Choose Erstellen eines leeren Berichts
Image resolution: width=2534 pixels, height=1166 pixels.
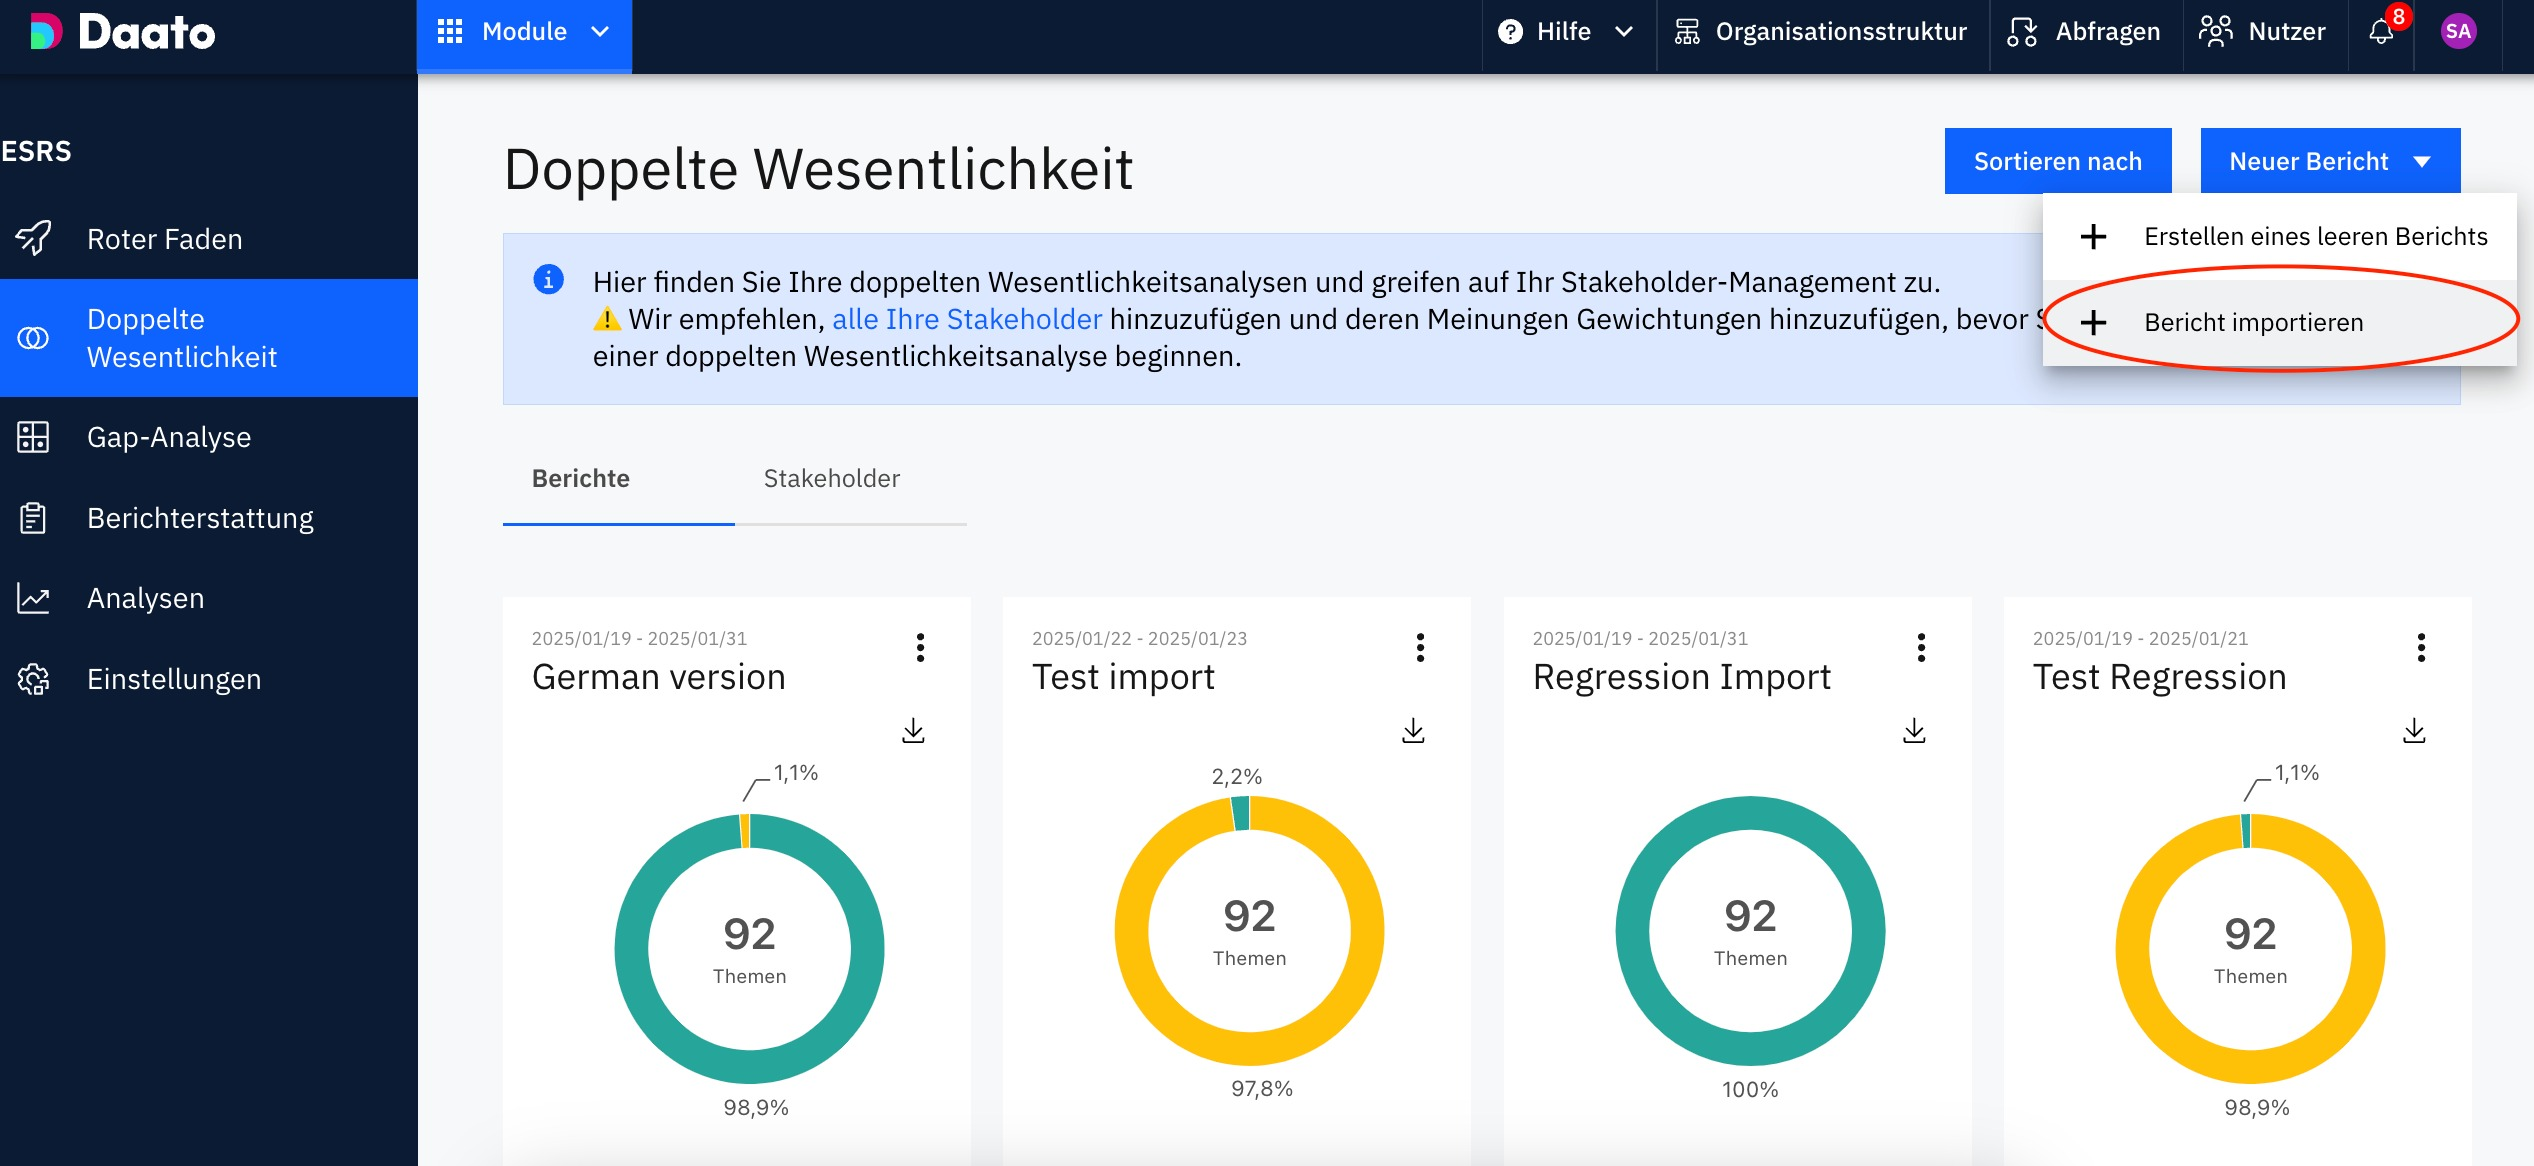point(2314,237)
